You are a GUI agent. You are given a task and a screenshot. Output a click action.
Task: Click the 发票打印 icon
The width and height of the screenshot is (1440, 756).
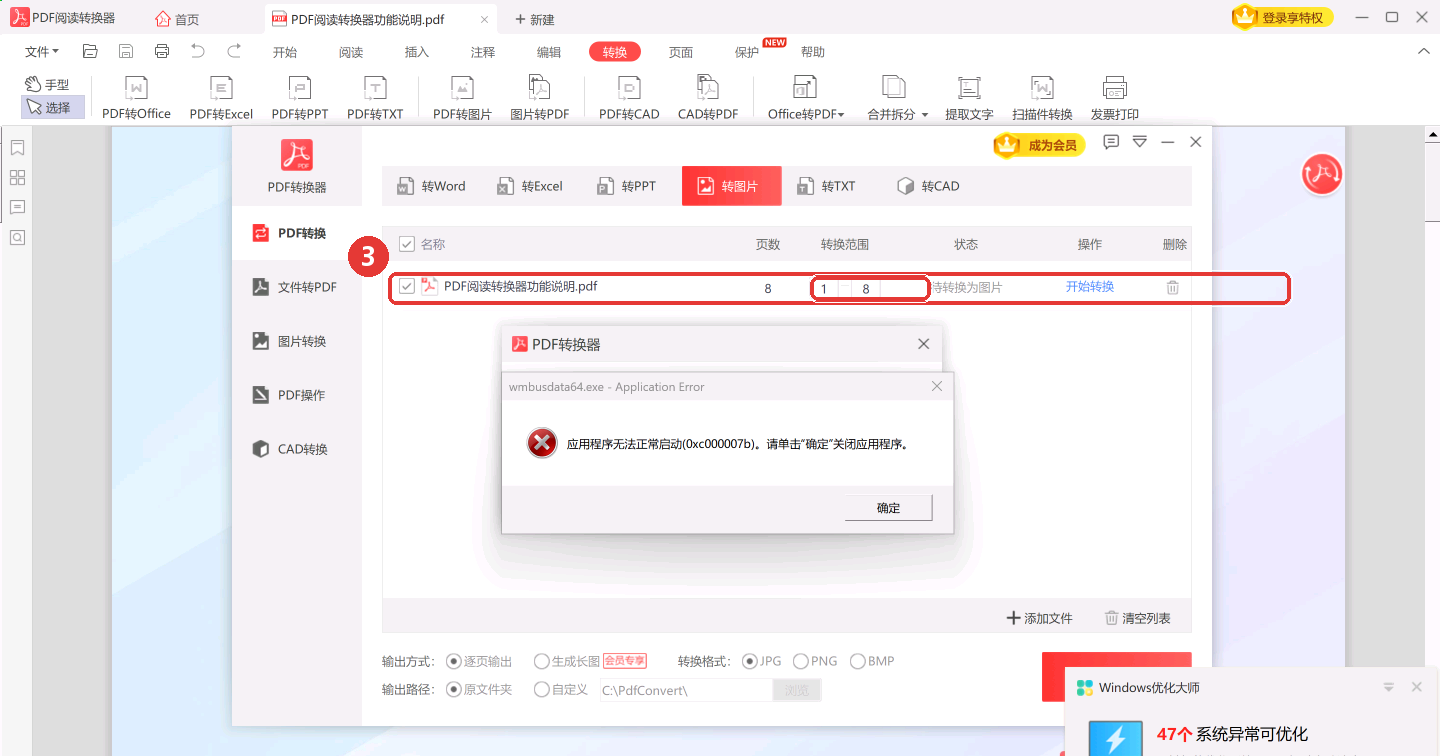coord(1115,98)
